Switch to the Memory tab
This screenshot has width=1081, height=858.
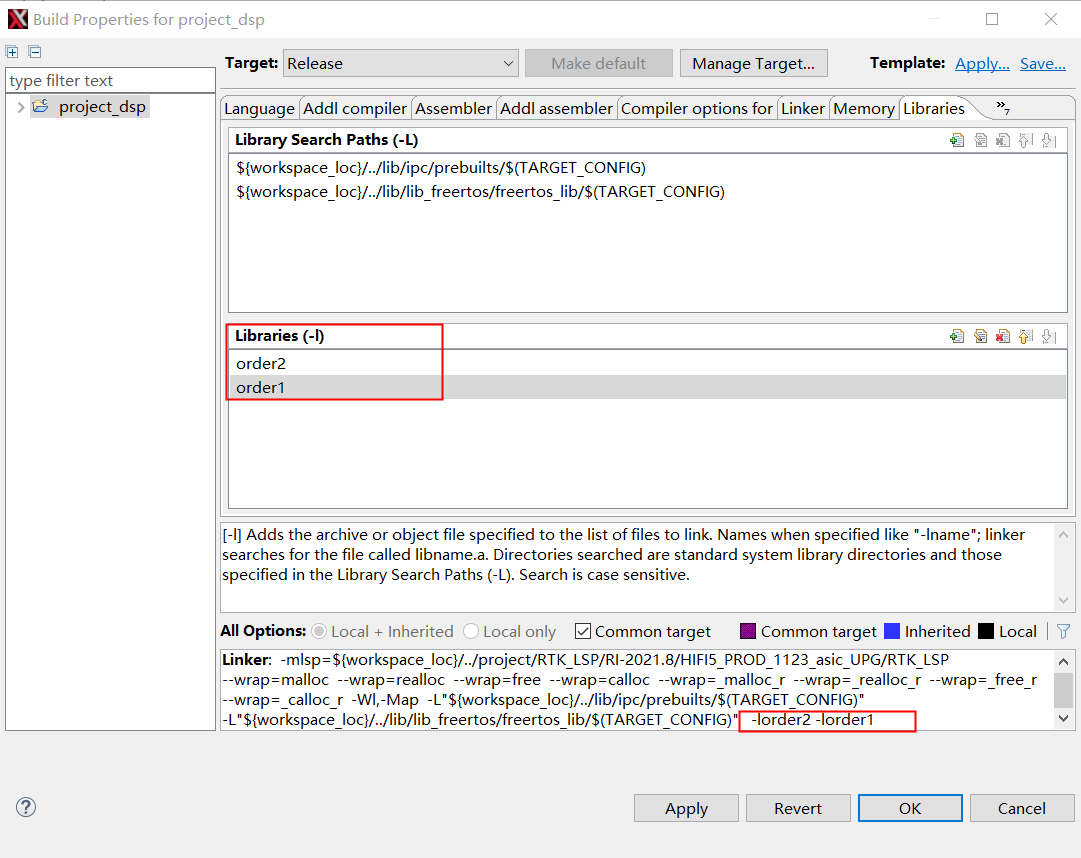tap(864, 108)
